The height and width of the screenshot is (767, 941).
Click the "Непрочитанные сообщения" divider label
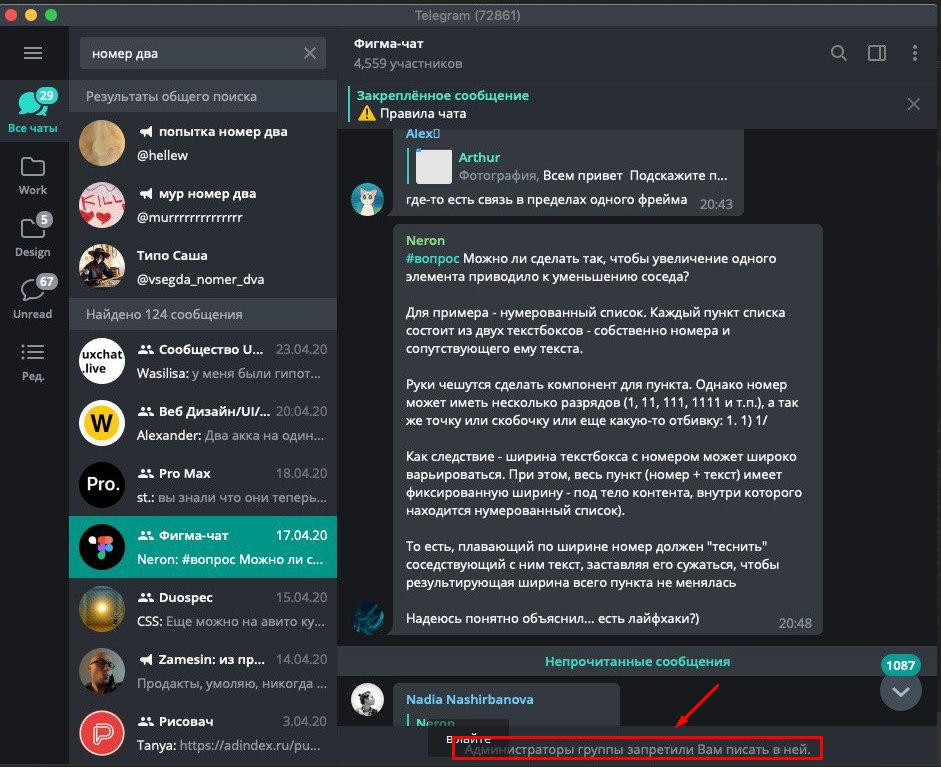coord(637,661)
